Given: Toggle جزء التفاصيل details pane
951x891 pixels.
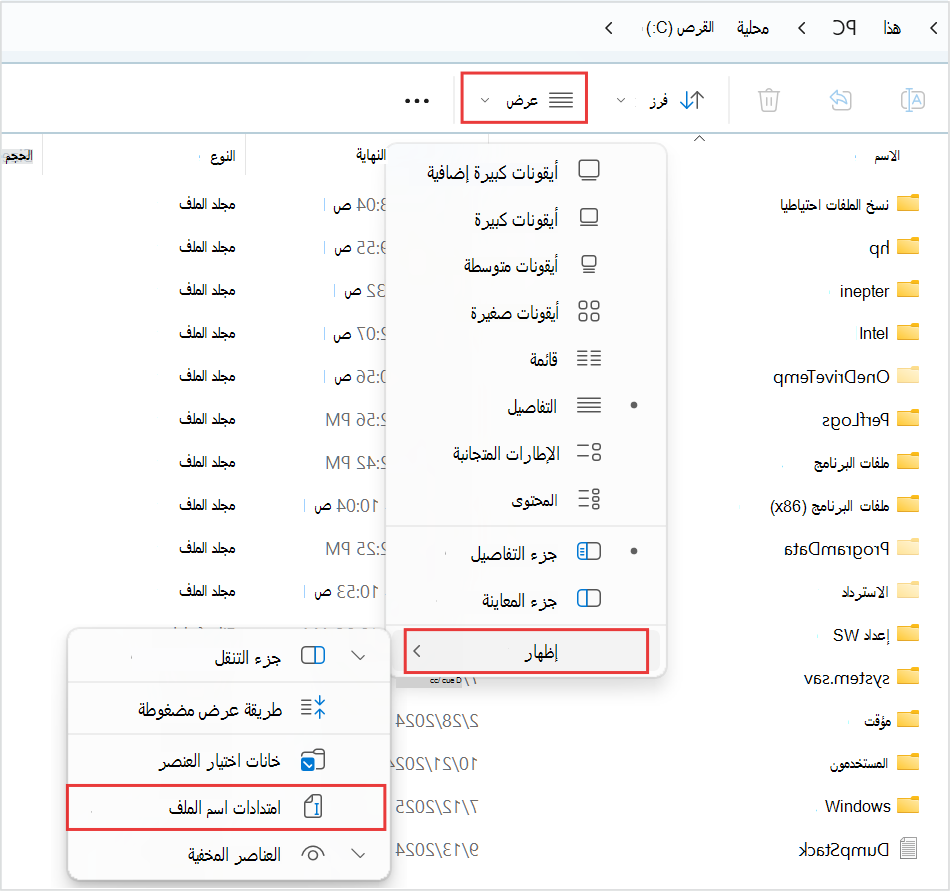Looking at the screenshot, I should point(525,553).
